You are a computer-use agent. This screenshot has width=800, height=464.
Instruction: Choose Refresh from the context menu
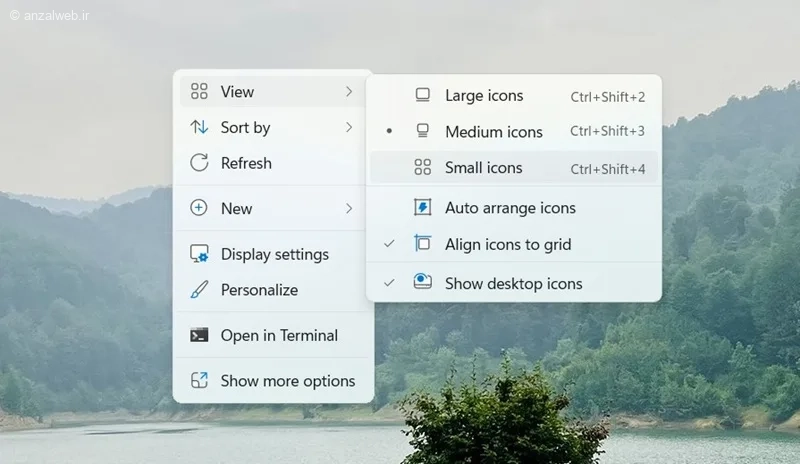(272, 163)
